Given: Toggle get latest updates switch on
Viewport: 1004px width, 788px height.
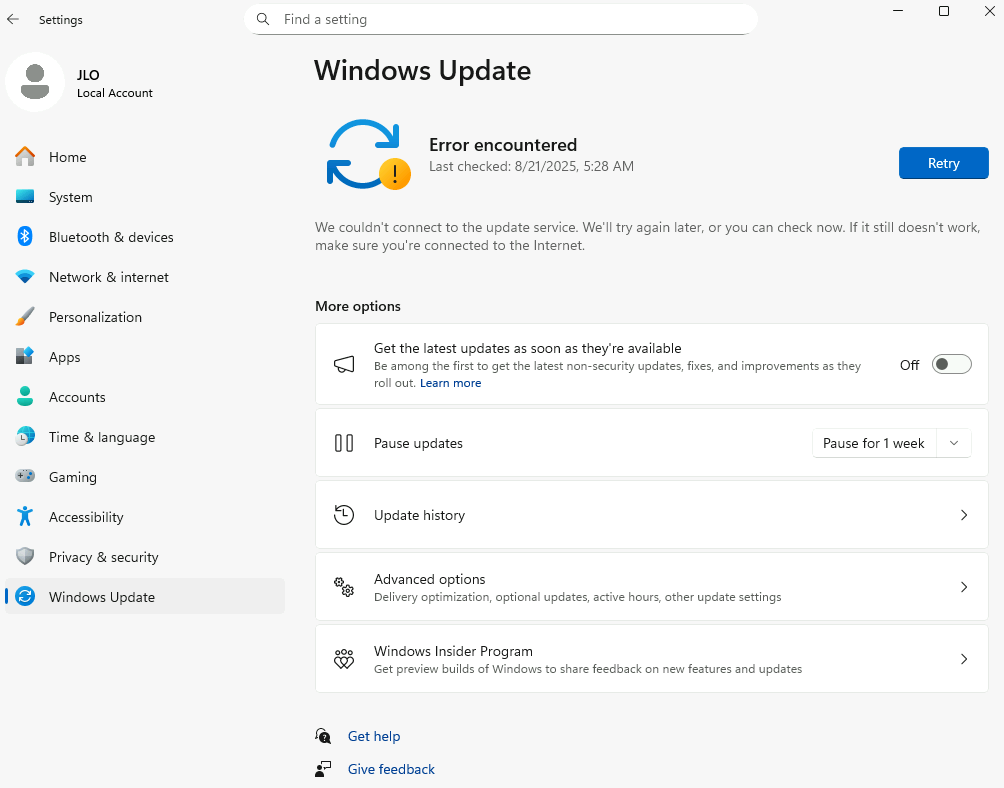Looking at the screenshot, I should 951,364.
